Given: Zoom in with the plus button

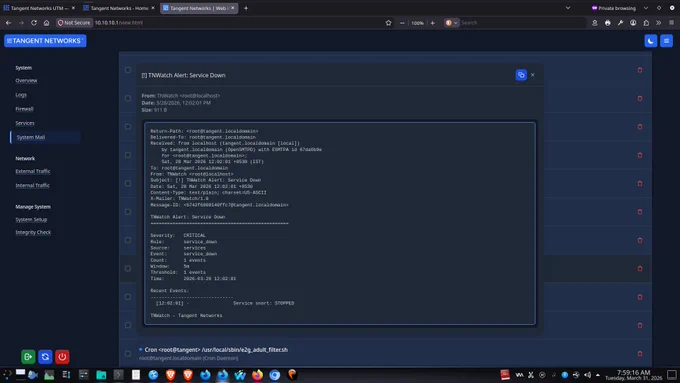Looking at the screenshot, I should point(432,23).
